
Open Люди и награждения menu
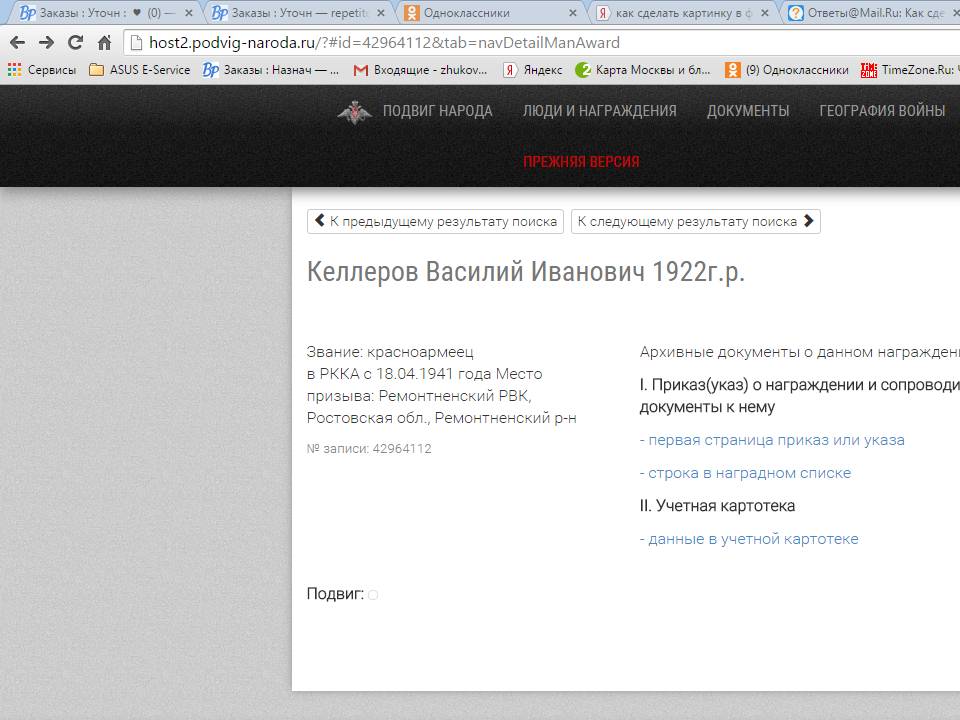(599, 111)
